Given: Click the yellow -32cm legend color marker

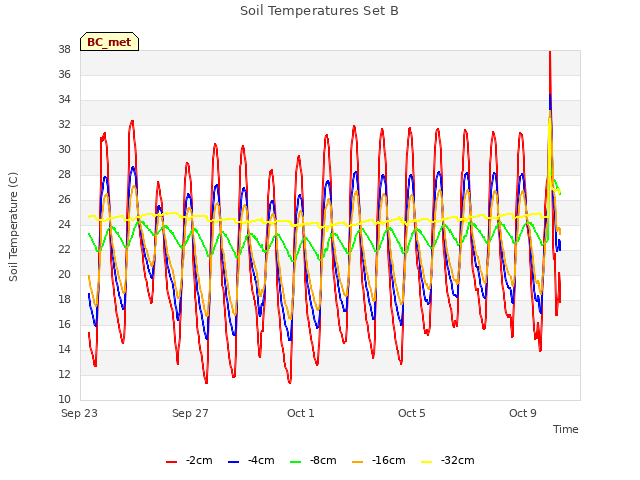Looking at the screenshot, I should point(427,462).
